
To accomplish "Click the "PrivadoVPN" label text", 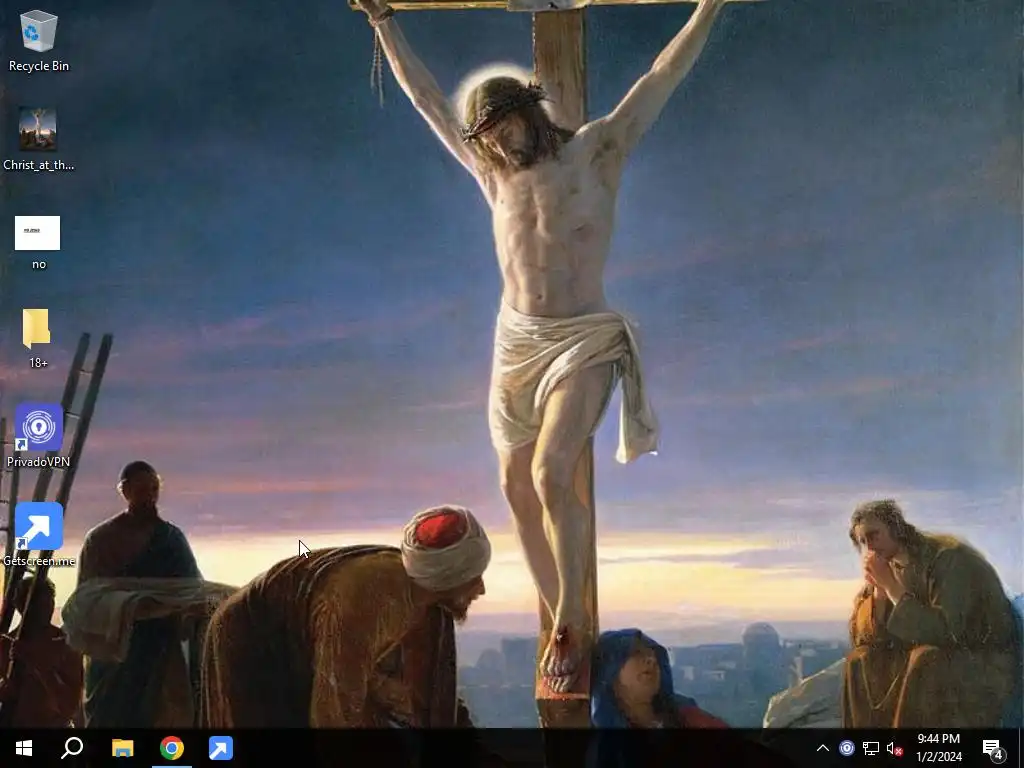I will tap(39, 462).
